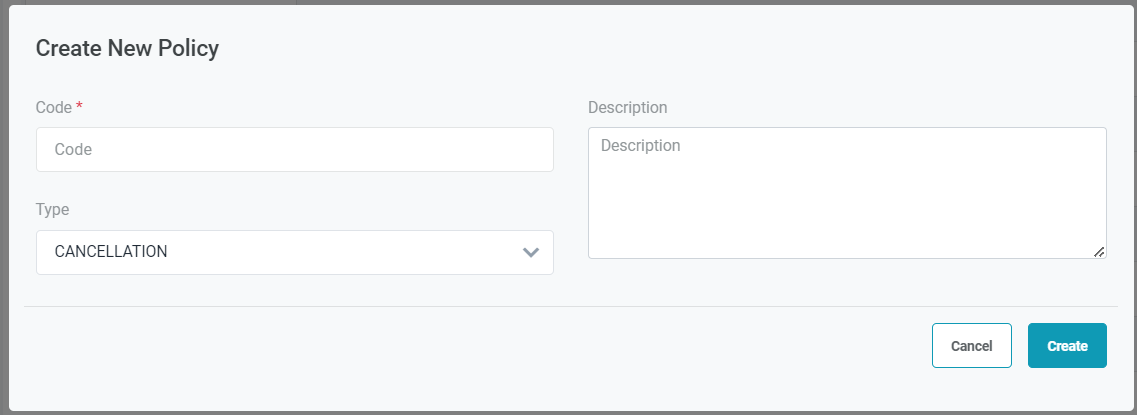This screenshot has height=415, width=1137.
Task: Click the chevron arrow in Type dropdown
Action: (x=531, y=252)
